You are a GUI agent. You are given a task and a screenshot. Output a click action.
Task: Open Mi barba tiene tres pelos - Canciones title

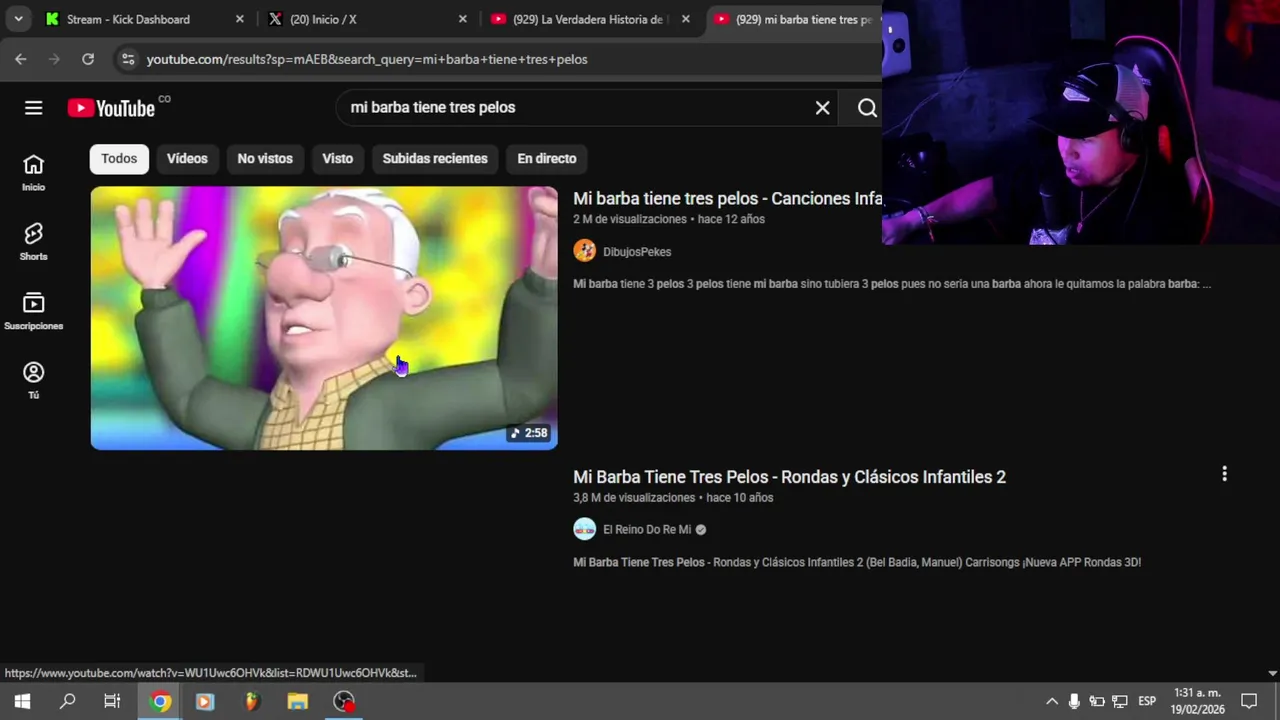point(727,198)
